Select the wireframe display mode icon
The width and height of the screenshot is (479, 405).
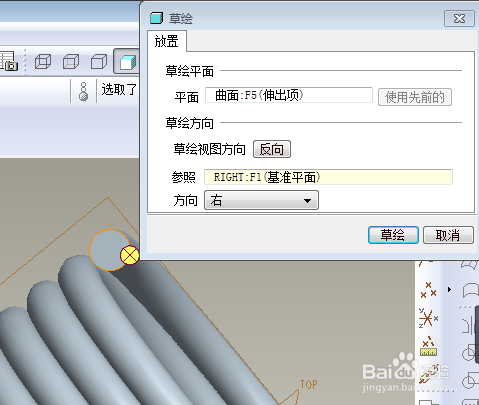point(43,62)
